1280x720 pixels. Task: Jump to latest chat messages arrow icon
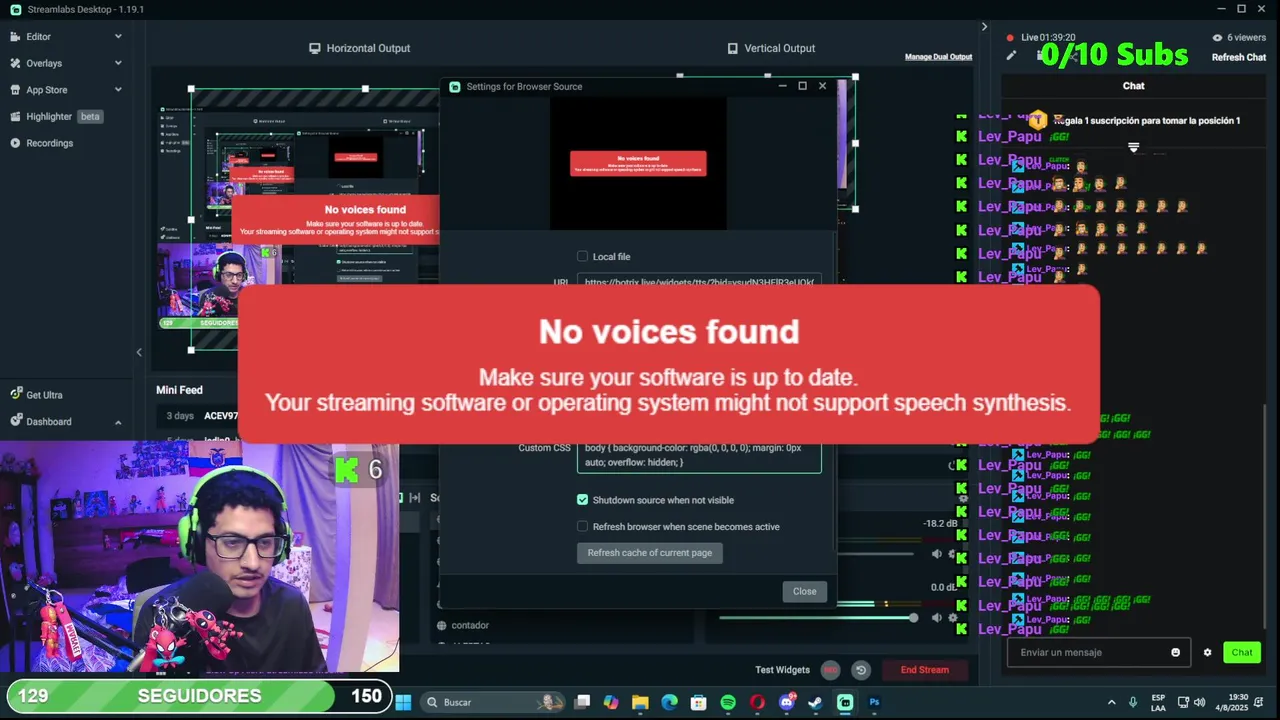coord(1134,148)
